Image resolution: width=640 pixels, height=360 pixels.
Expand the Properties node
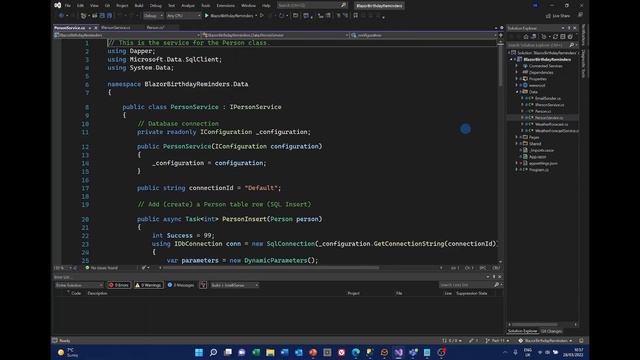pyautogui.click(x=517, y=79)
